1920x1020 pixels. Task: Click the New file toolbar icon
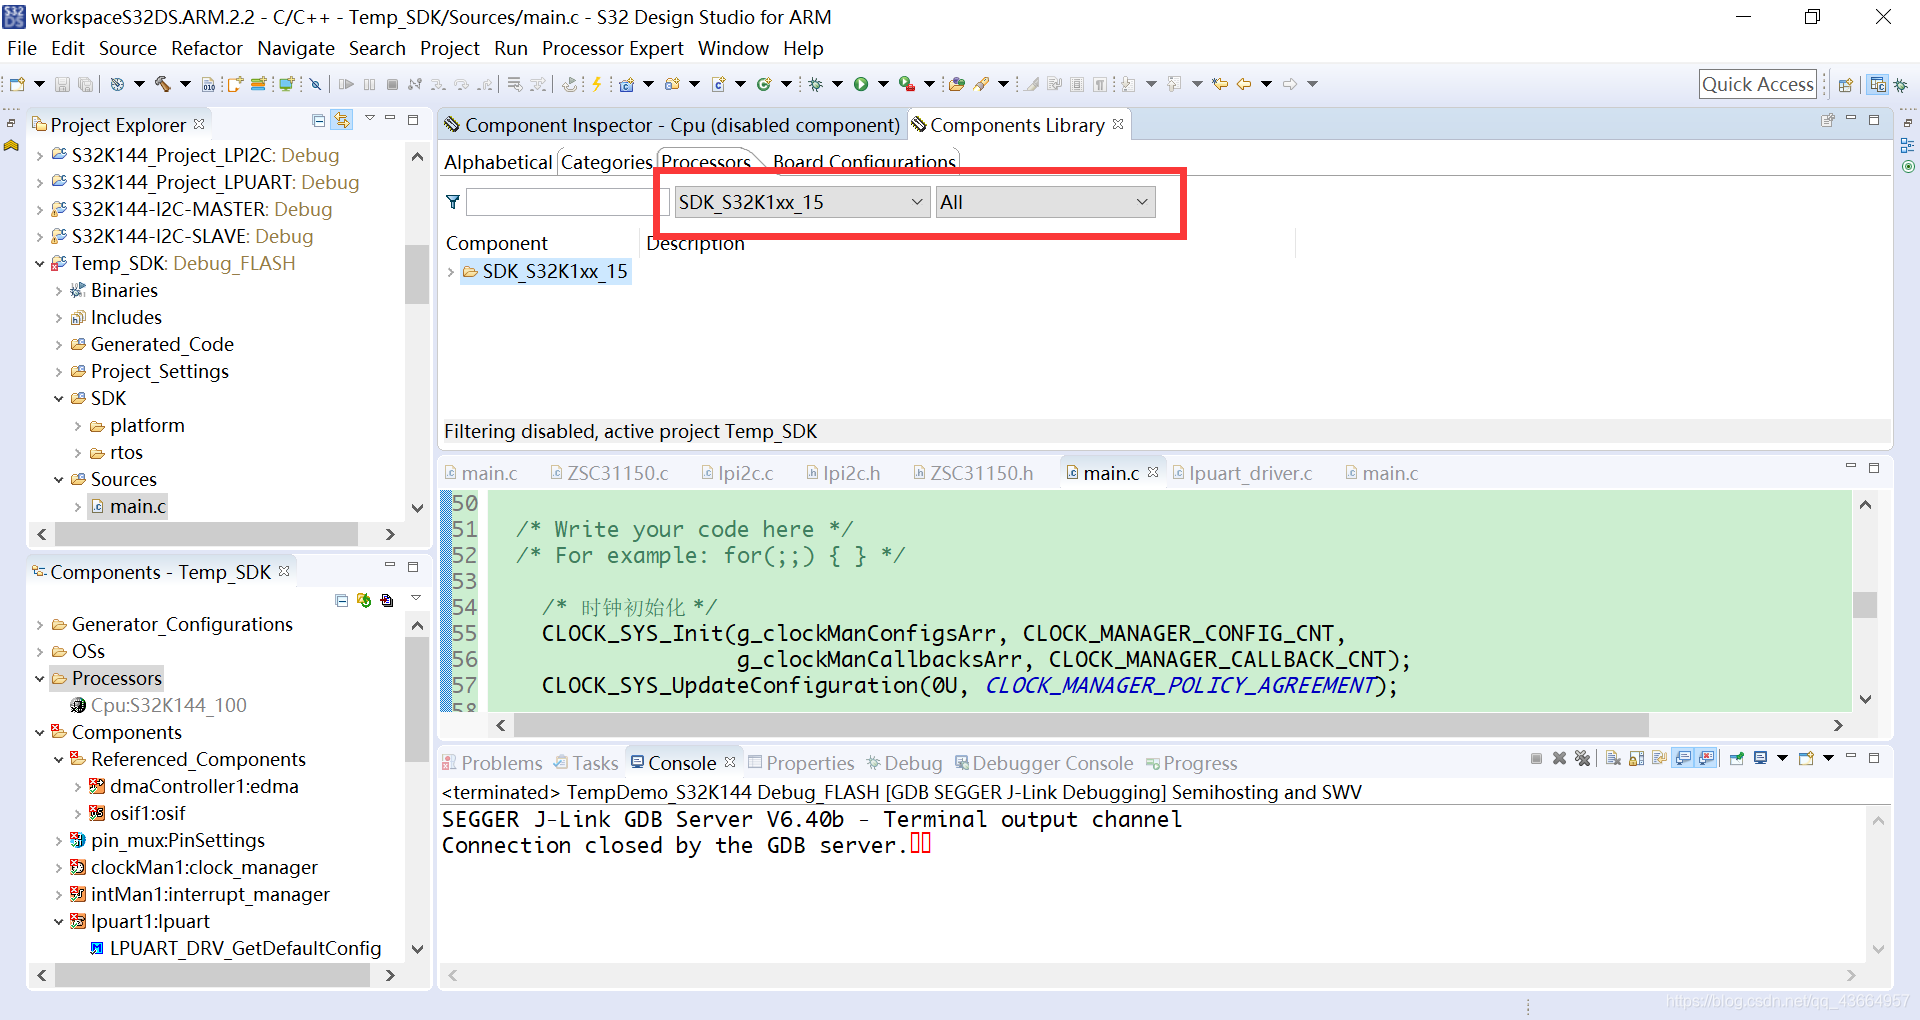(17, 84)
